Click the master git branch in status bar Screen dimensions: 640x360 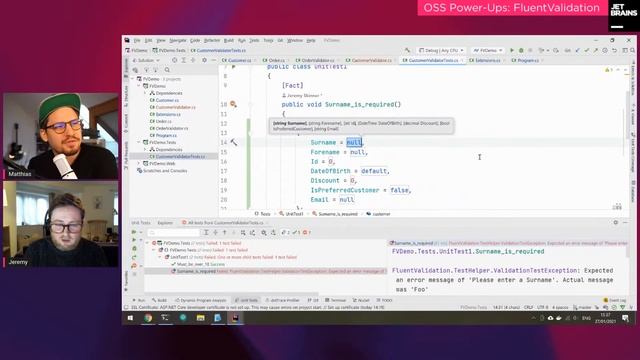point(582,307)
